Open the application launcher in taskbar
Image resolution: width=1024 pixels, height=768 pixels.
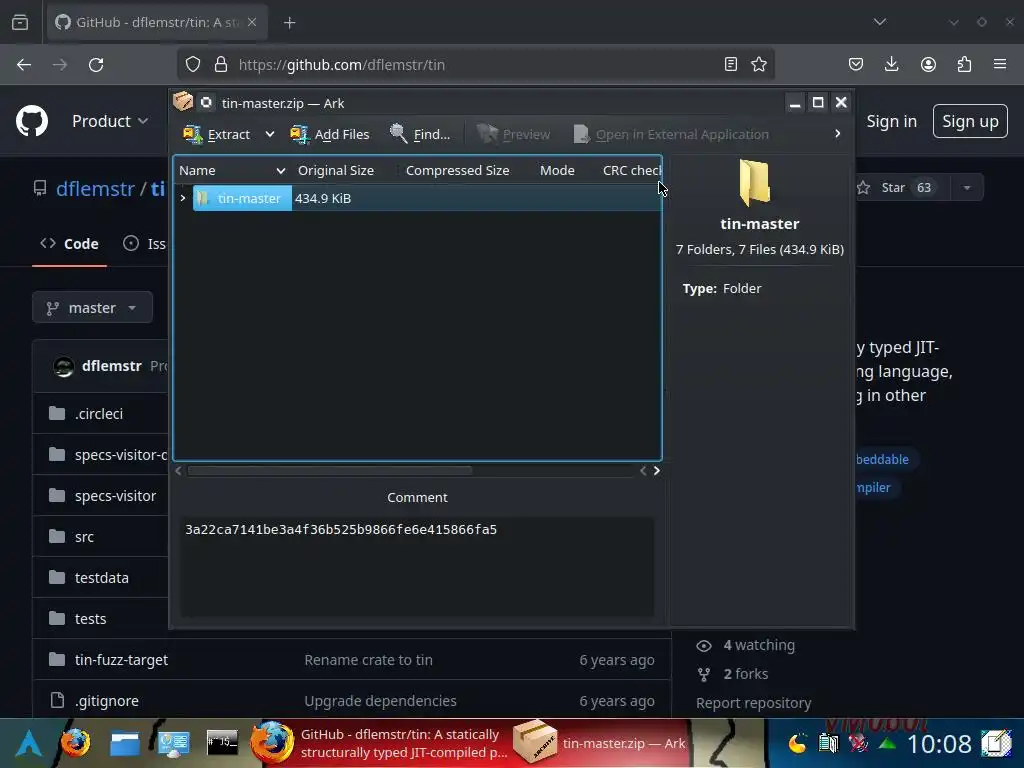pos(28,743)
